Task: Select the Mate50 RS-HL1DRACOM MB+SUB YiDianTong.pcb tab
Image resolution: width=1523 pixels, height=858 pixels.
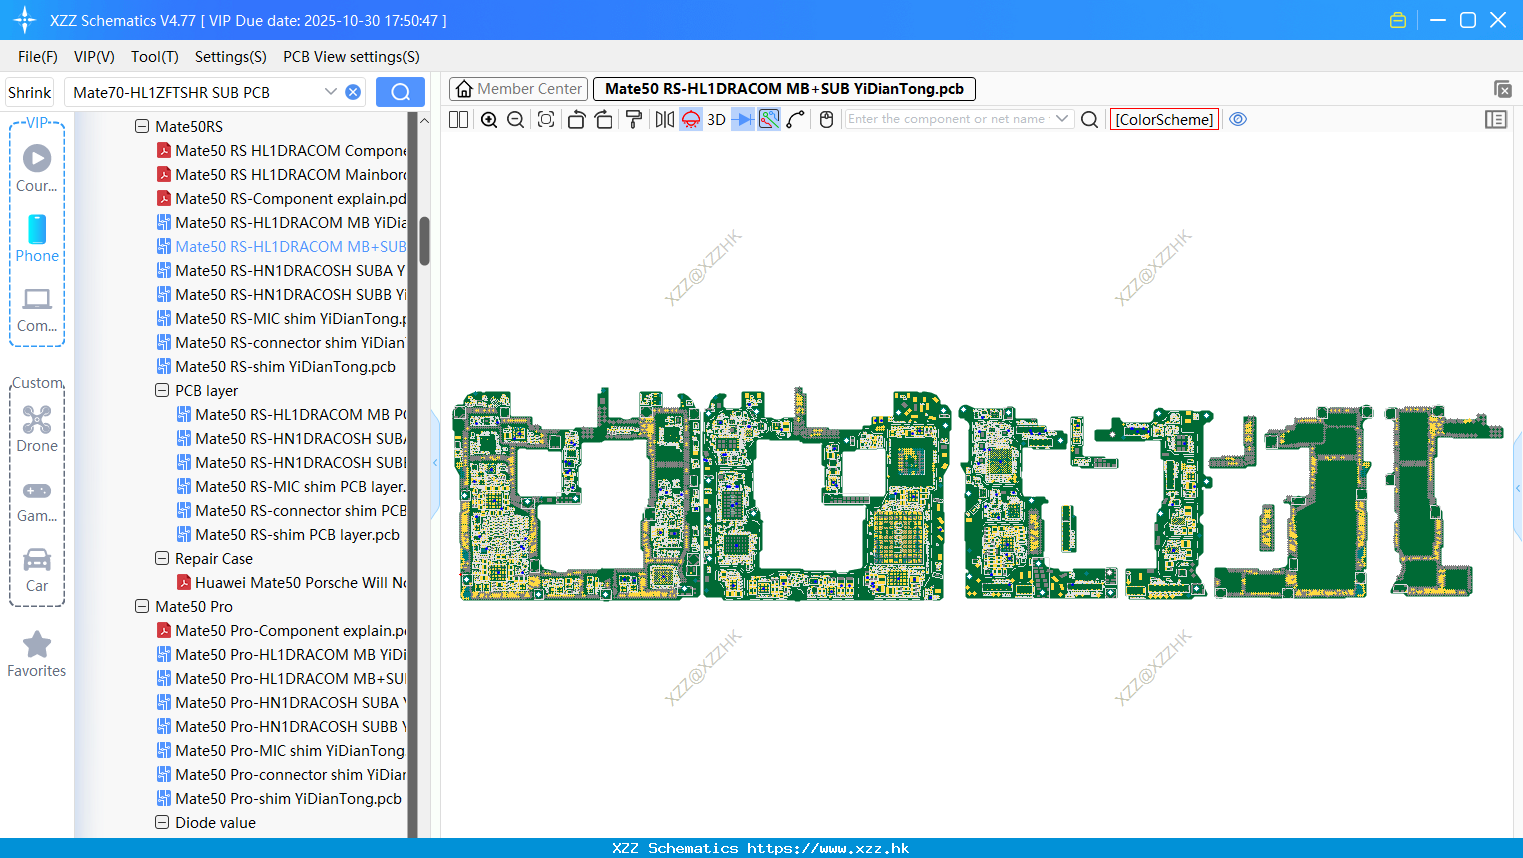Action: coord(784,89)
